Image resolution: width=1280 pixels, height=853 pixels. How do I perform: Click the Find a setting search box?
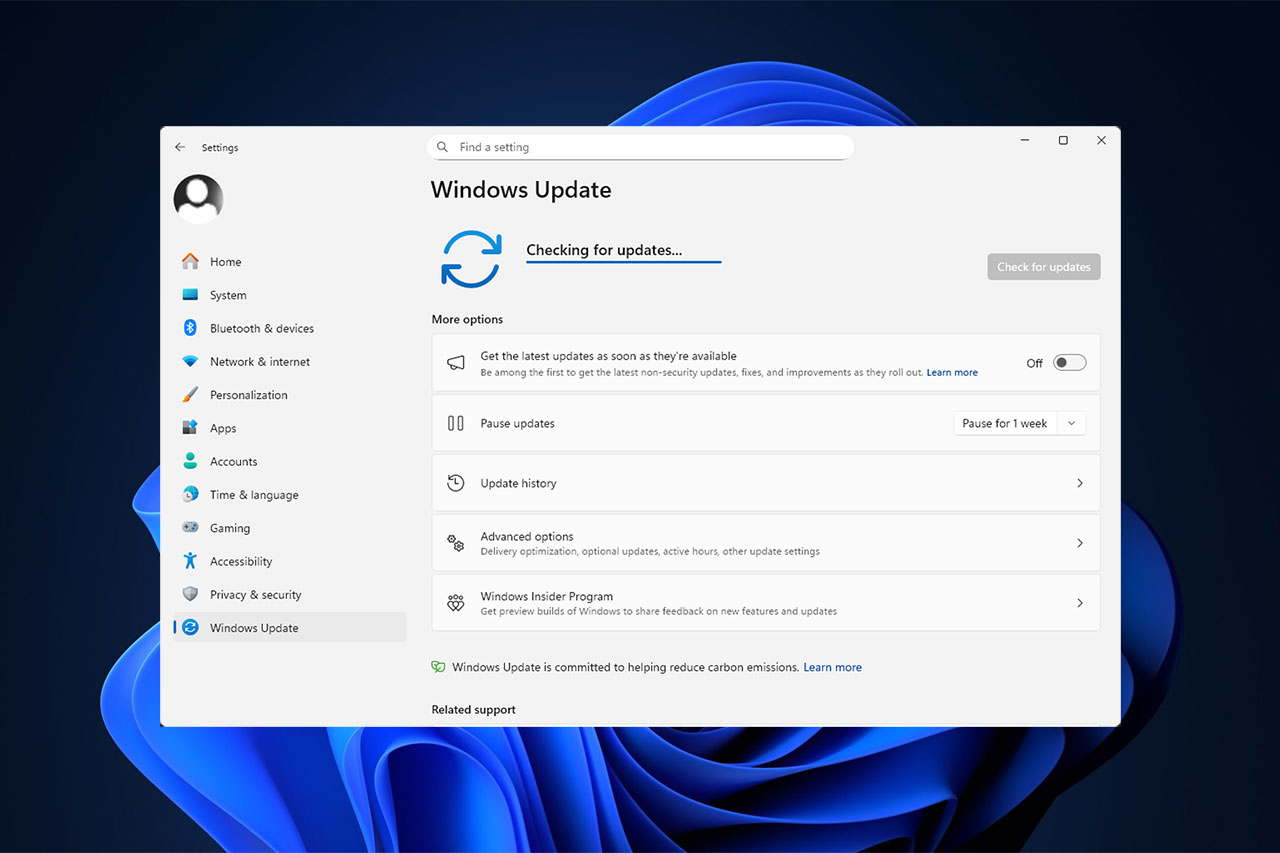(640, 147)
